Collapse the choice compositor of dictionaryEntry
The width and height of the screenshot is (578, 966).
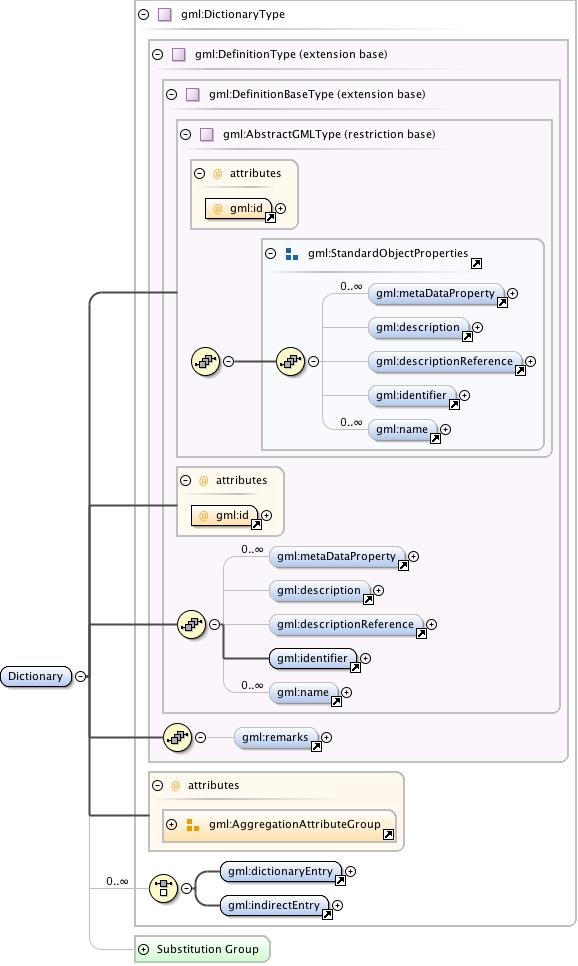pyautogui.click(x=186, y=888)
